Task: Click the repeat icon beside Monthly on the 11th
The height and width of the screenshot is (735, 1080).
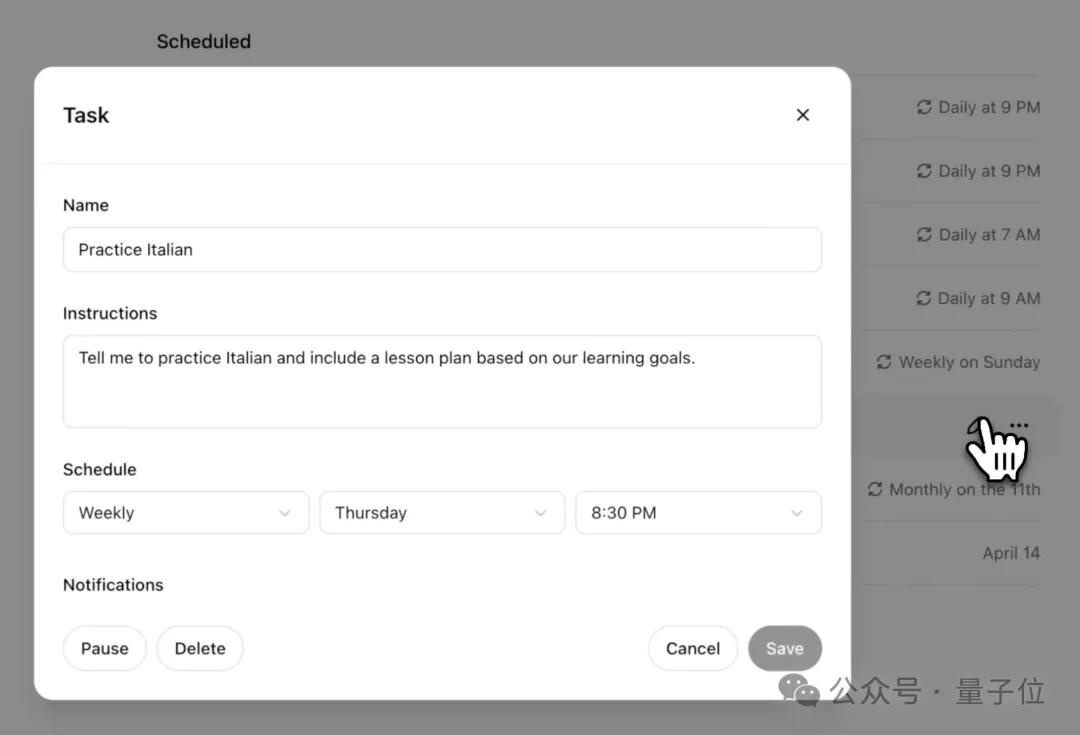Action: [x=875, y=489]
